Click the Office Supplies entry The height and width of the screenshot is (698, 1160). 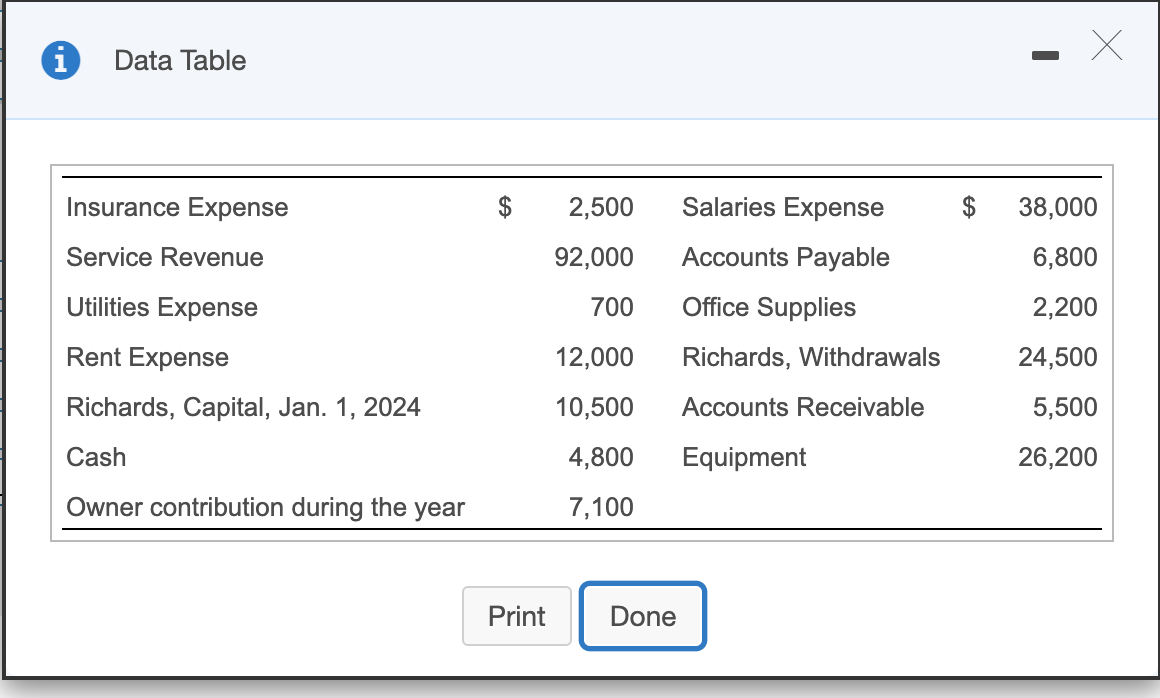(x=768, y=307)
